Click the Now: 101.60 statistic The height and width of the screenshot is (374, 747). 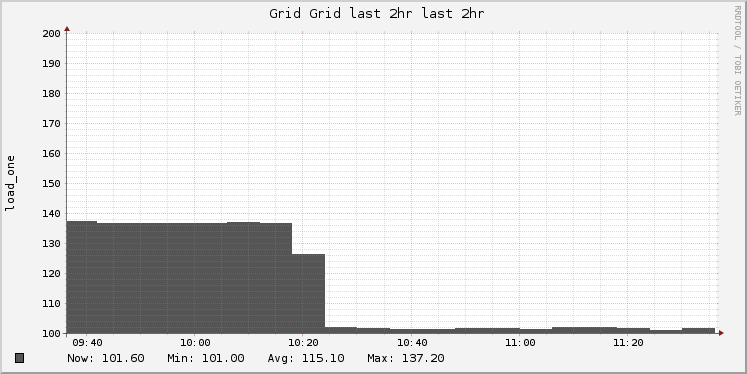[x=106, y=358]
